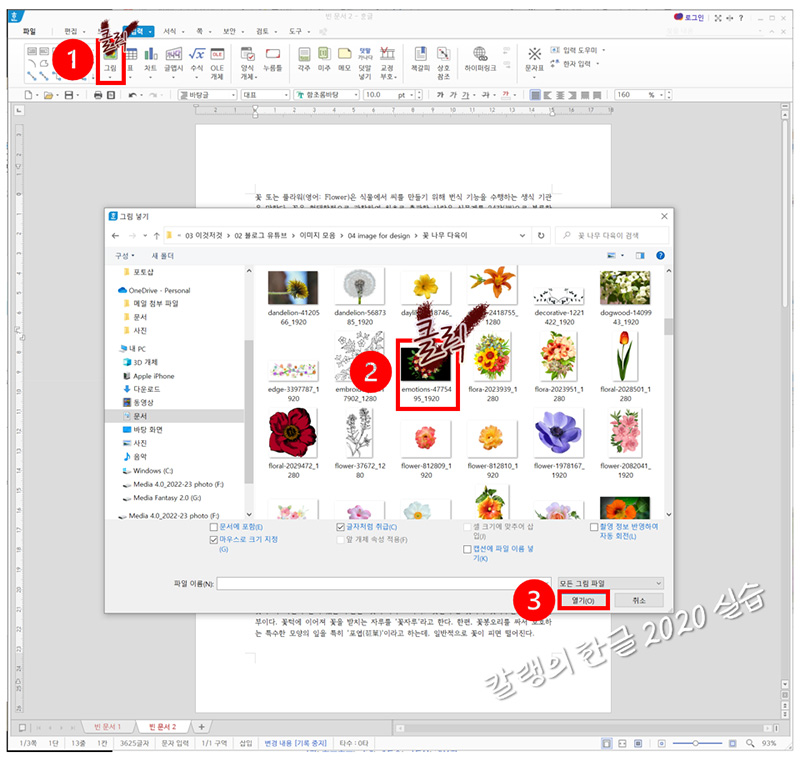Refresh the folder in 그림 넣기 dialog
The height and width of the screenshot is (762, 800).
pyautogui.click(x=541, y=236)
